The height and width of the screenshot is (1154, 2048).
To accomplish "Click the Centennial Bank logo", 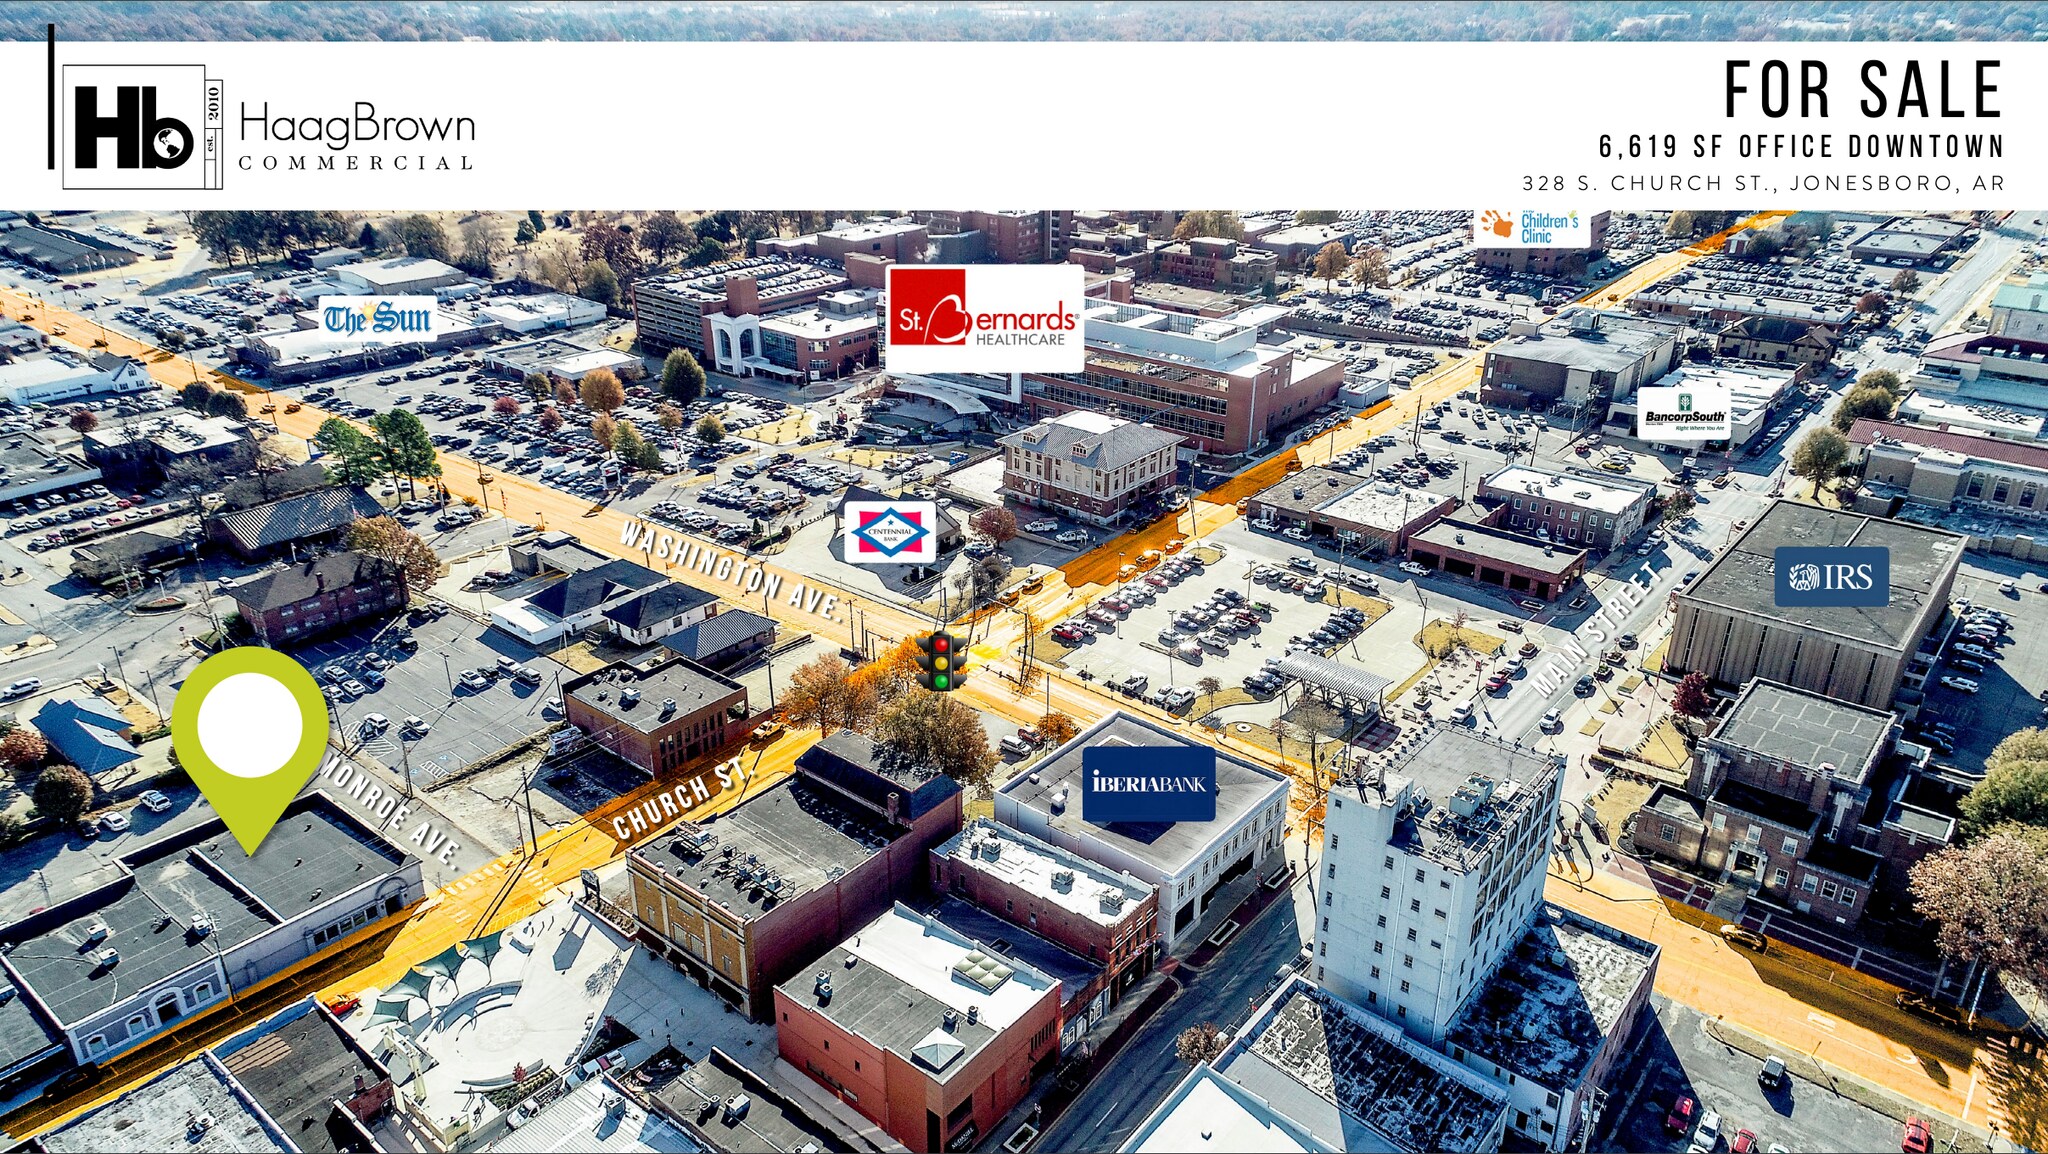I will click(889, 532).
